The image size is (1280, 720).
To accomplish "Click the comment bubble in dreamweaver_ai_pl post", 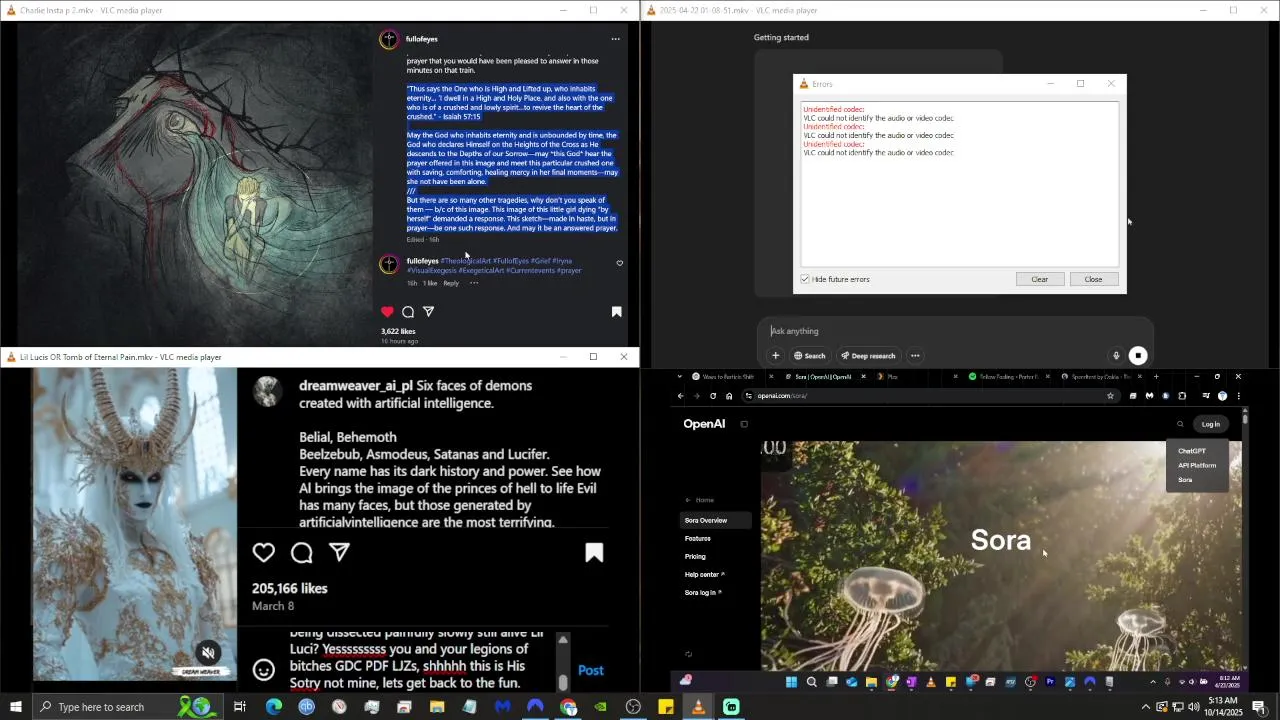I will click(x=302, y=553).
